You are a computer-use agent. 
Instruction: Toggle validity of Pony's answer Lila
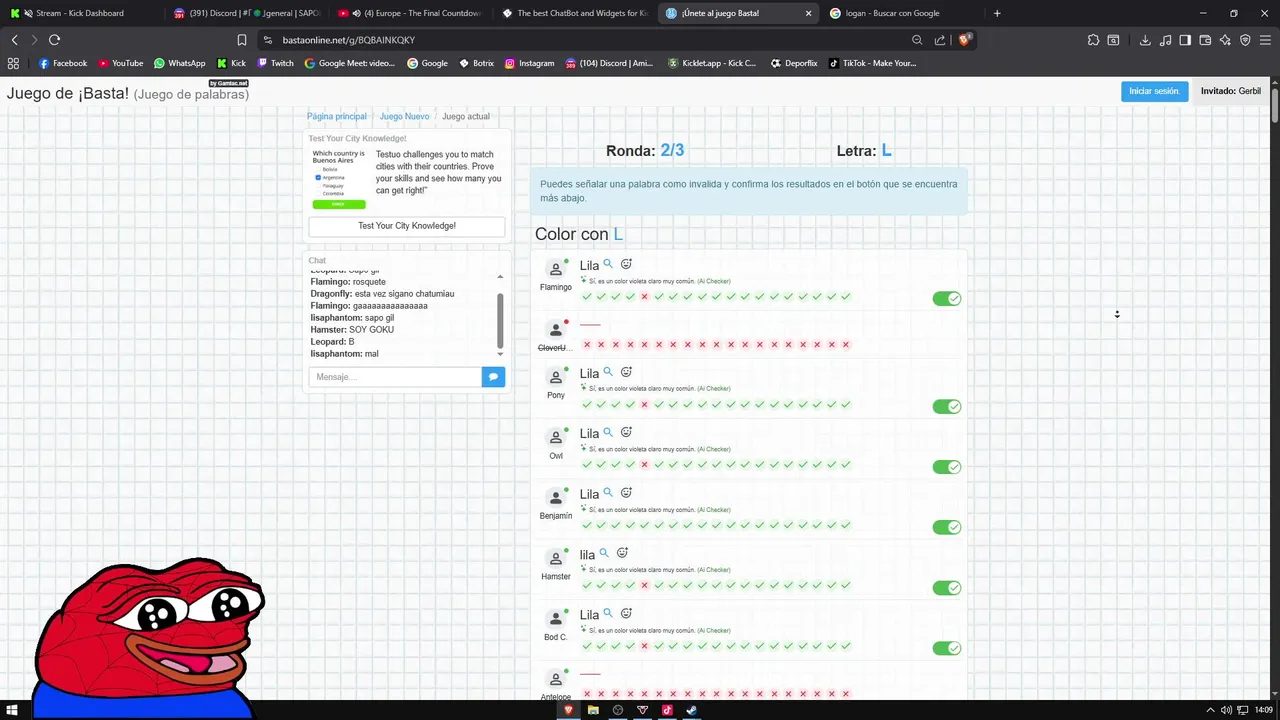(x=947, y=406)
